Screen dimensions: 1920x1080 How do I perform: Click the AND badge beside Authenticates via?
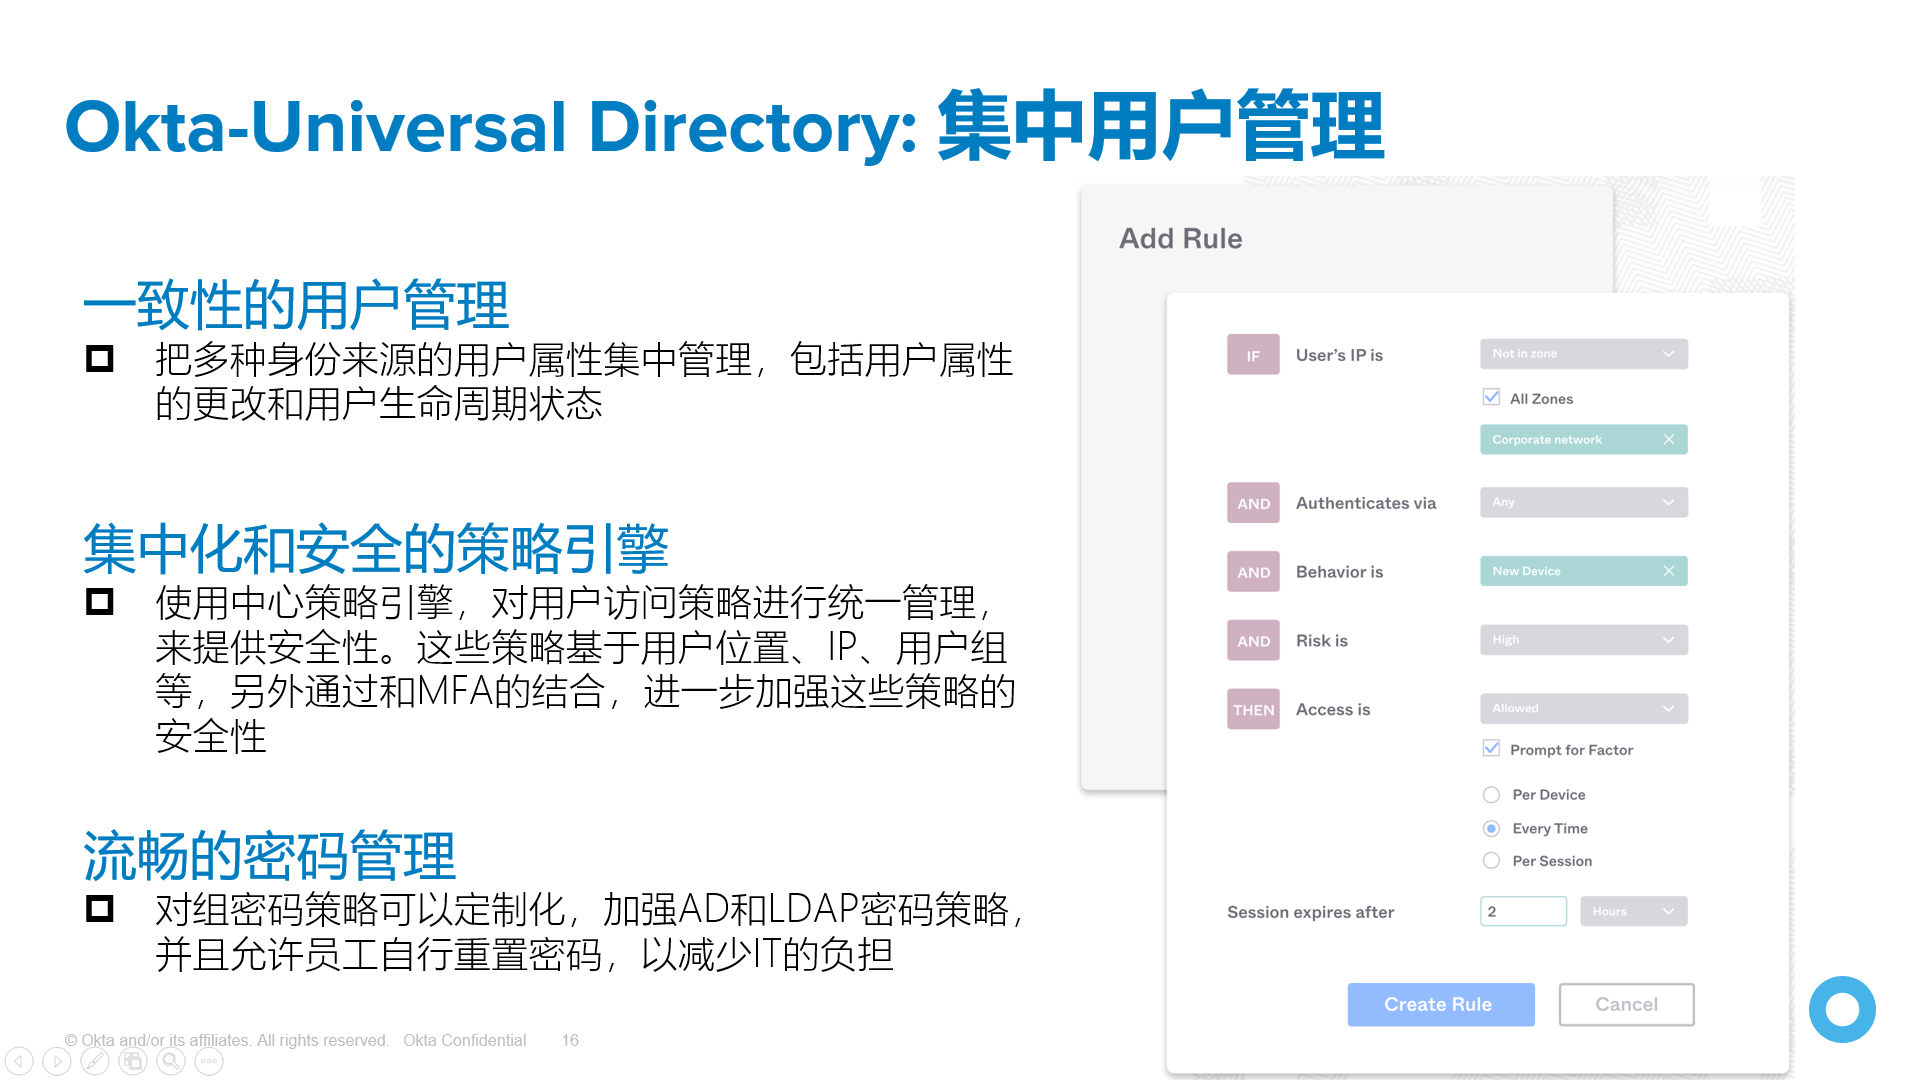pos(1253,503)
